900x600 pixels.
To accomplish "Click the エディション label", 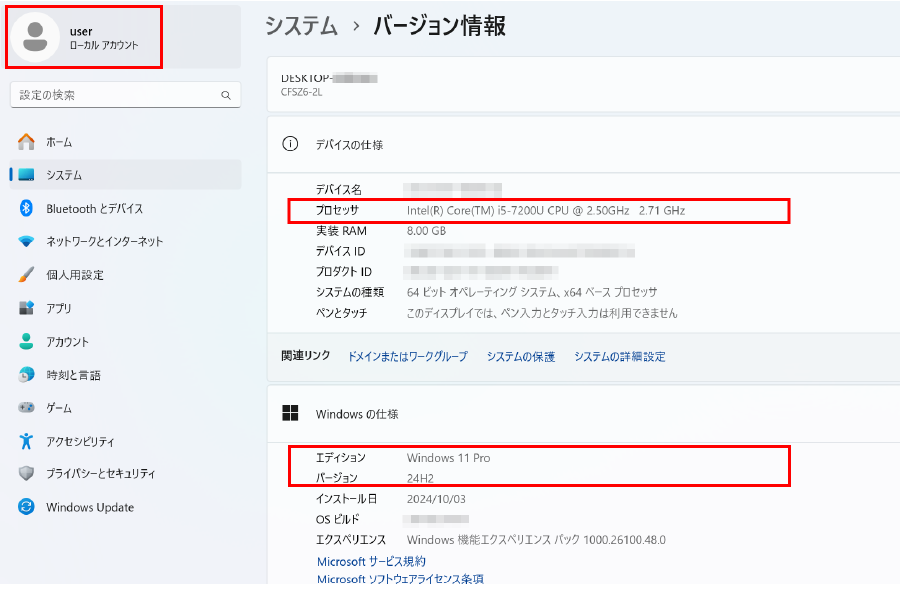I will tap(340, 458).
